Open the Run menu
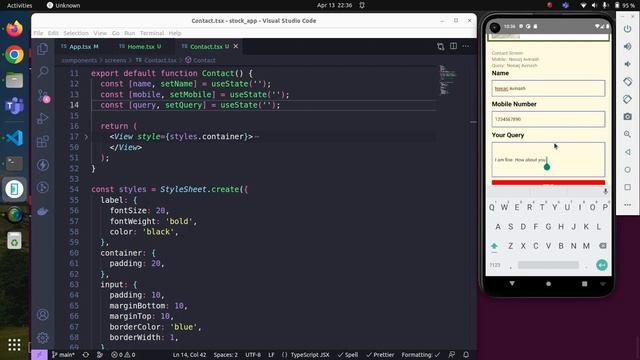Screen dimensions: 640x360 [129, 33]
